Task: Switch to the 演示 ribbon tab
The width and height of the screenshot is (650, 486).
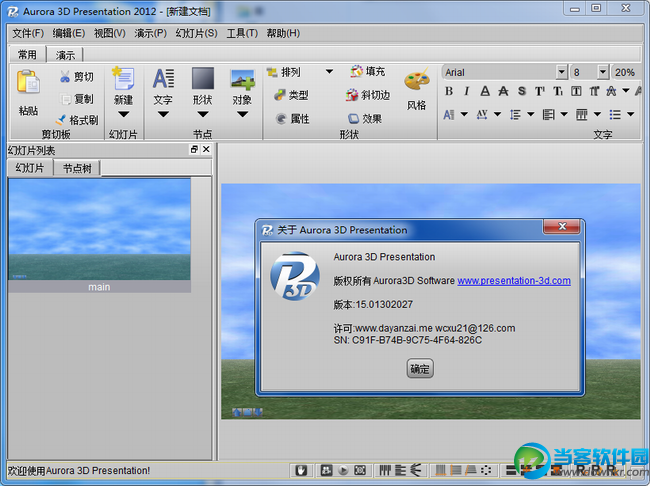Action: pos(65,55)
